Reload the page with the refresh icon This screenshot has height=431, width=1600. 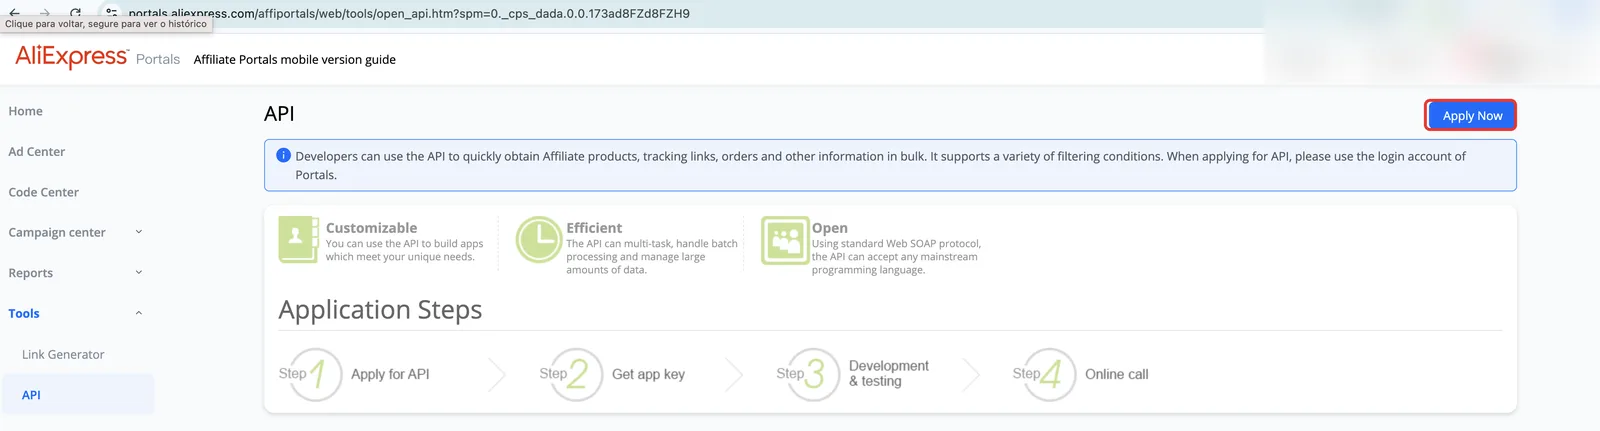point(76,13)
